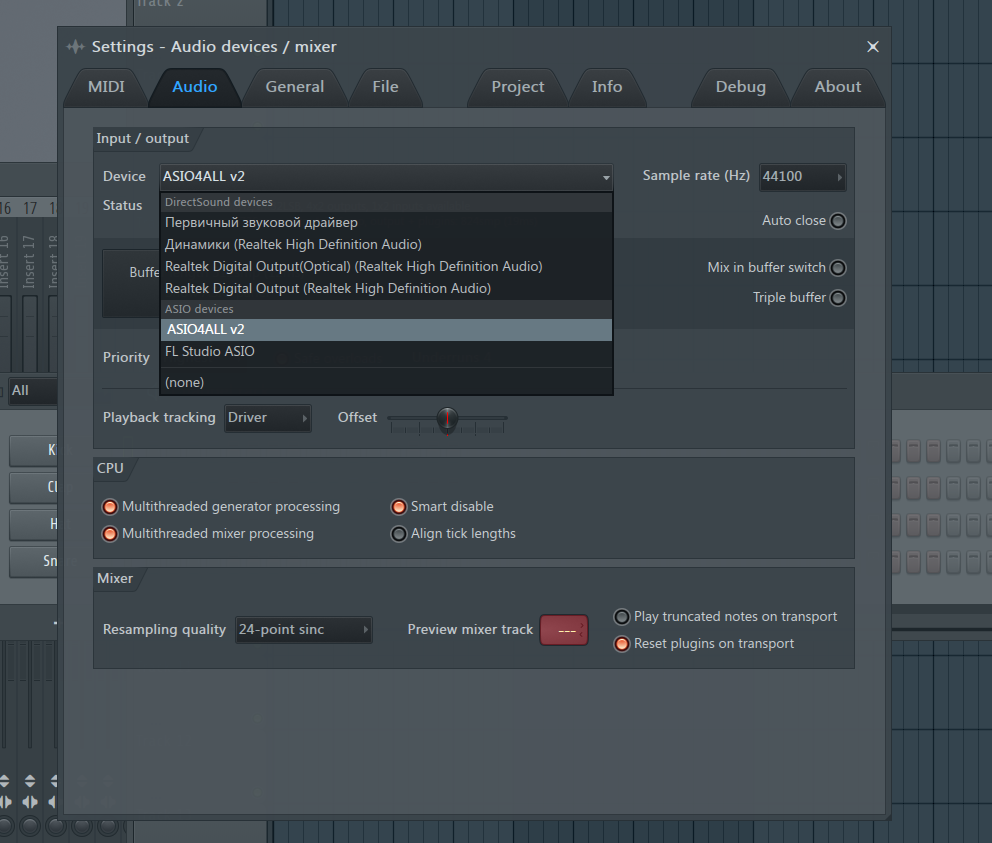The image size is (992, 843).
Task: Select Realtek Digital Output(Optical) device
Action: point(353,266)
